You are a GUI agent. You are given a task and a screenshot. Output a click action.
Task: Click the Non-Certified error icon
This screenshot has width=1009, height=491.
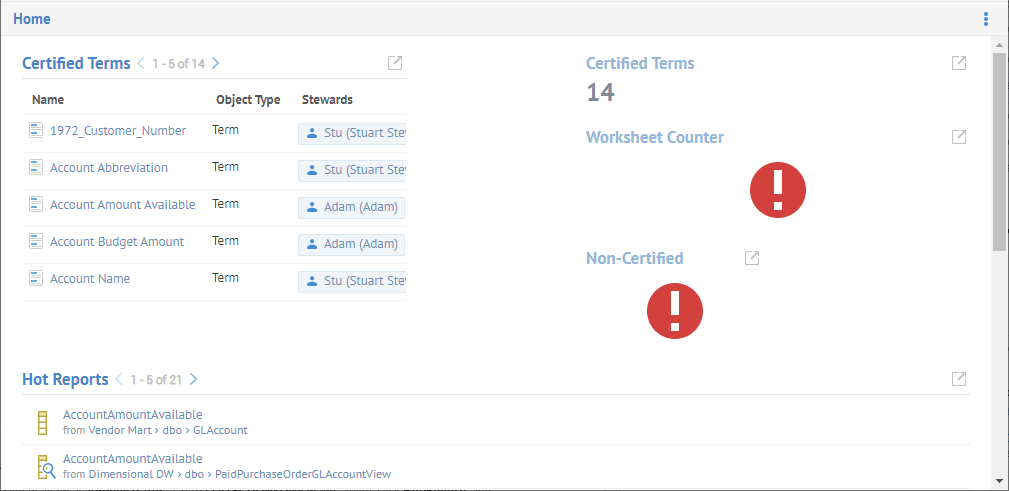pos(675,310)
